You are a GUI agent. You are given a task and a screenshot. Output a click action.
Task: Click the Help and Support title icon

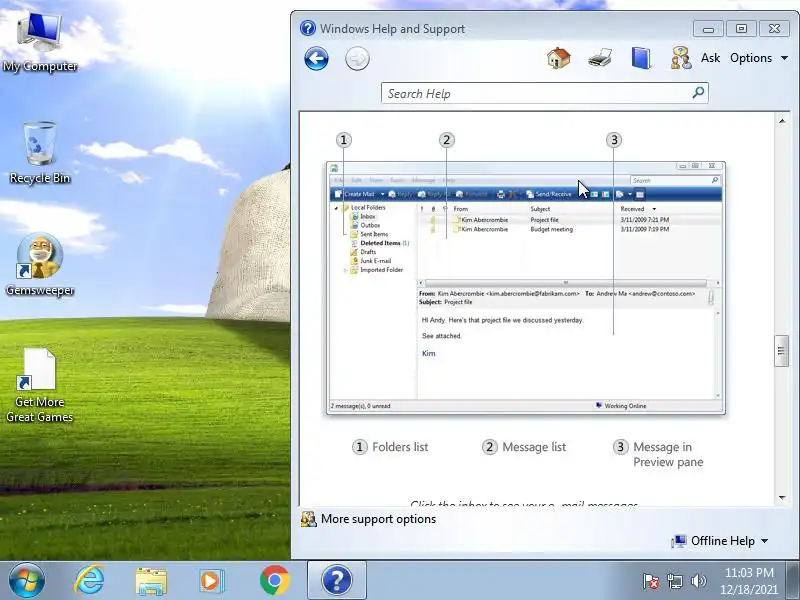[308, 28]
